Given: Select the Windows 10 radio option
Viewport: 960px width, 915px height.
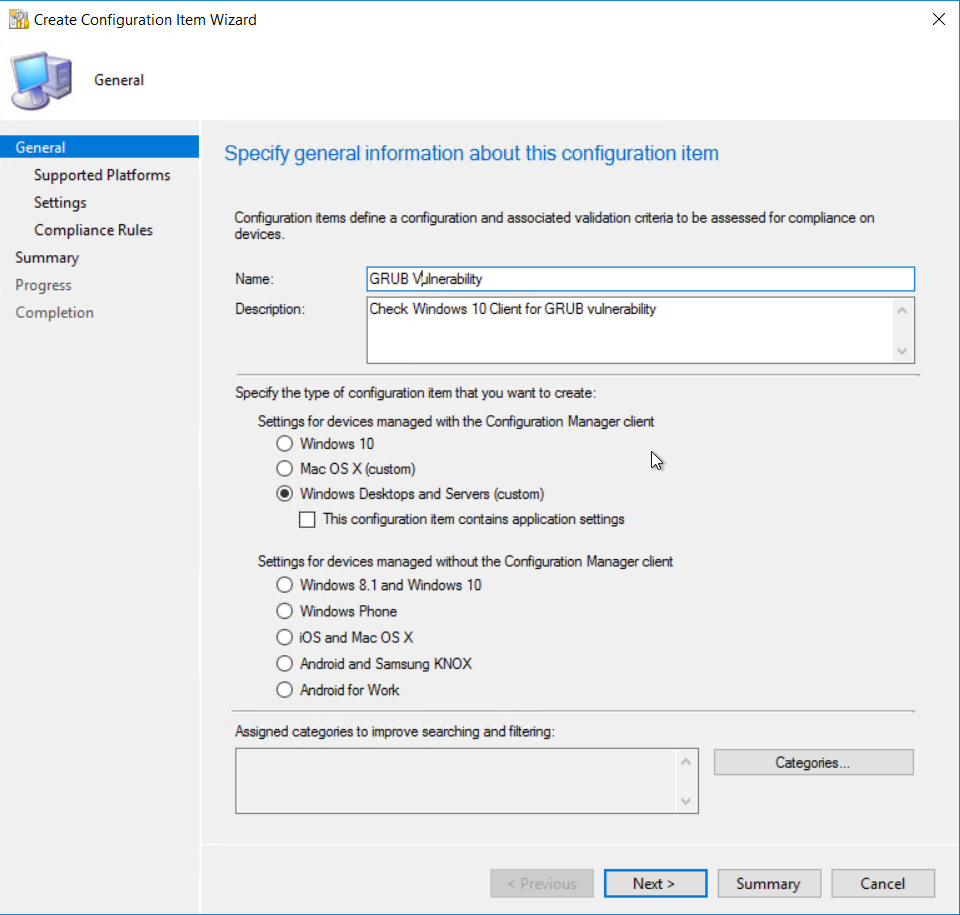Looking at the screenshot, I should tap(285, 443).
